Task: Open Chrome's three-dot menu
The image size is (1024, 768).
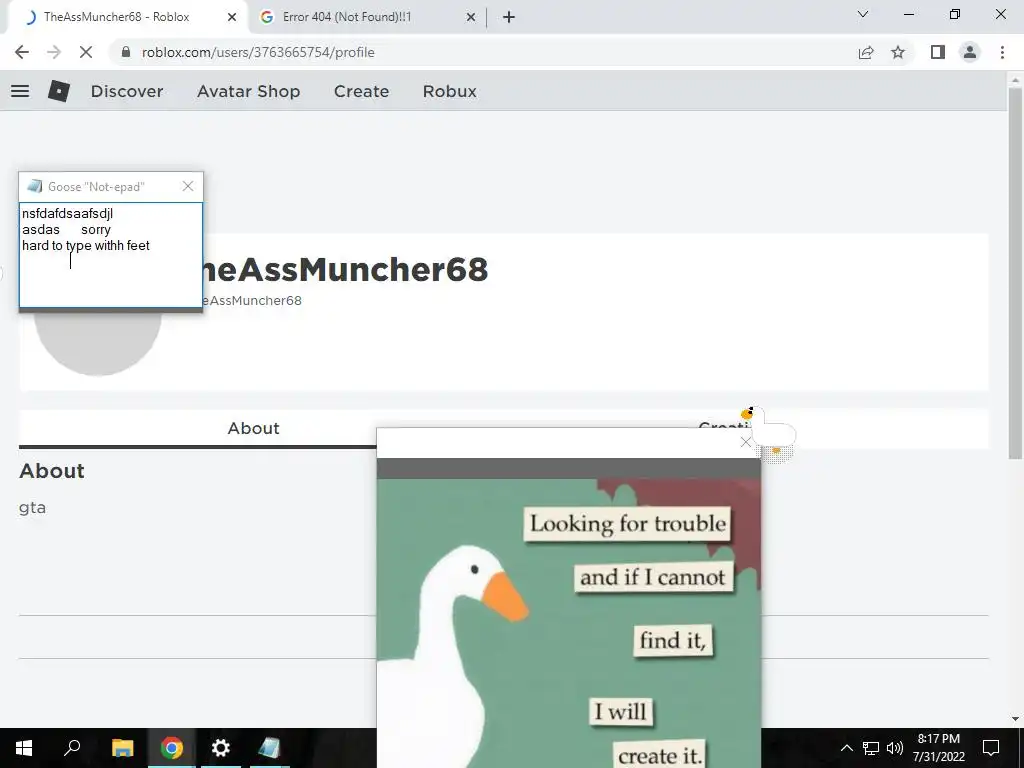Action: [x=1002, y=52]
